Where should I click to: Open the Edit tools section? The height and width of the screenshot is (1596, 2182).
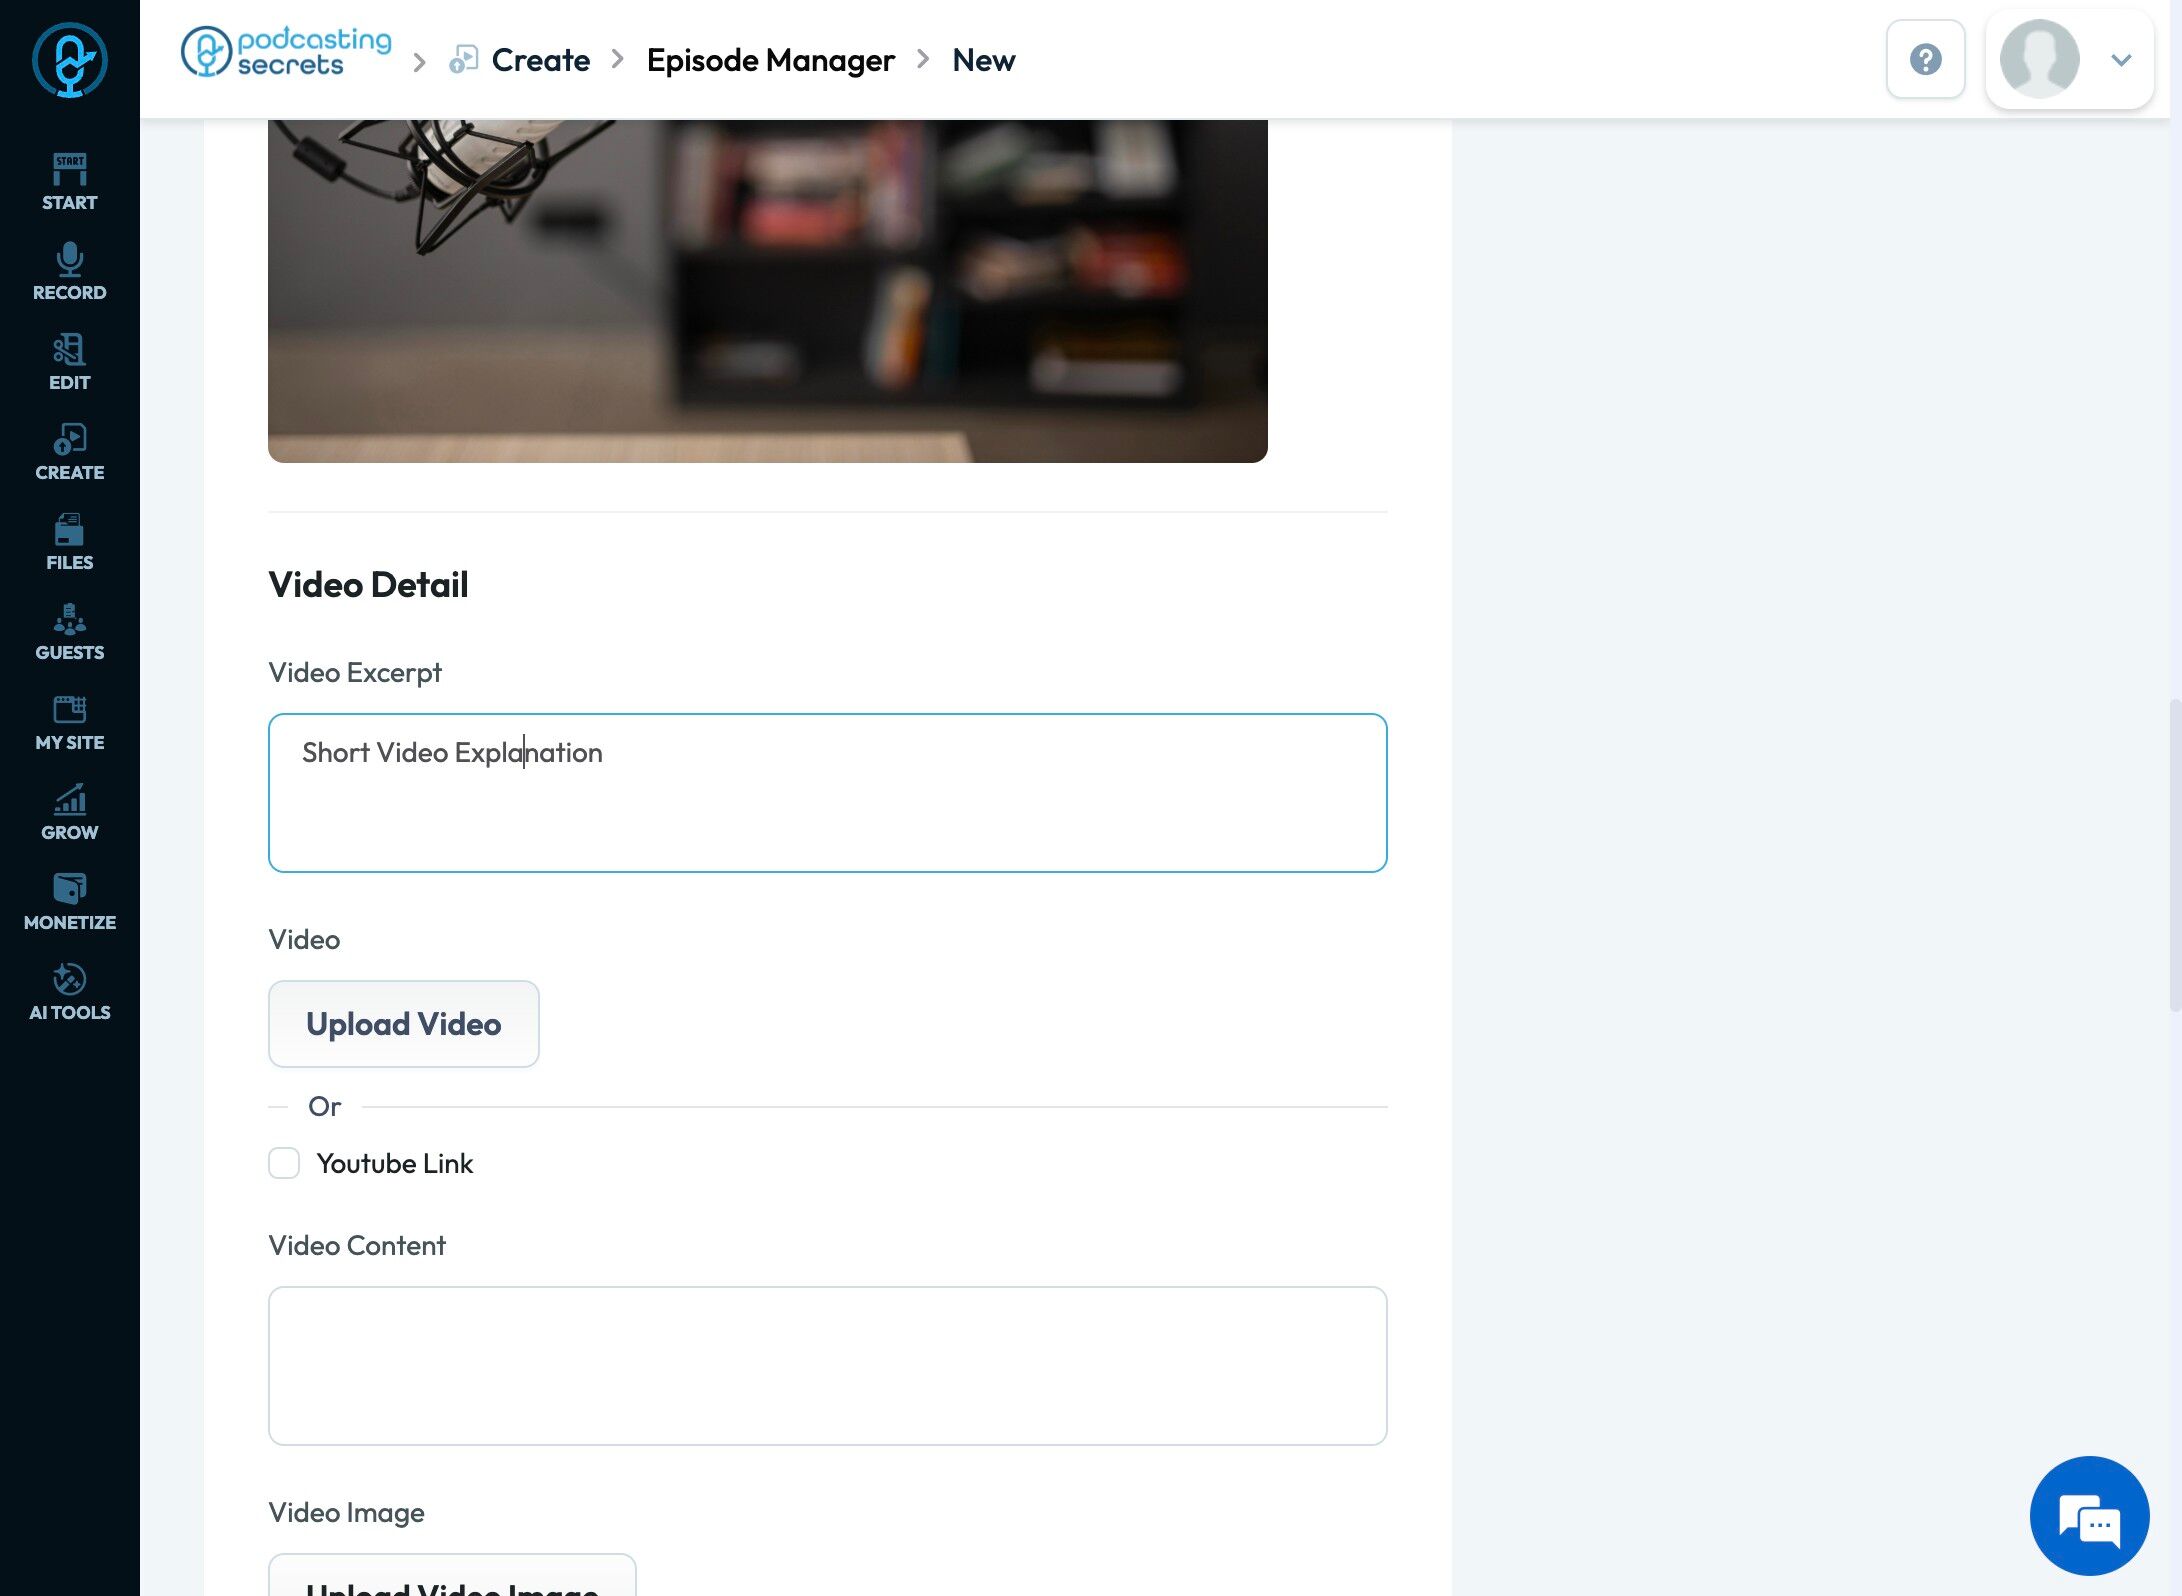pos(69,362)
